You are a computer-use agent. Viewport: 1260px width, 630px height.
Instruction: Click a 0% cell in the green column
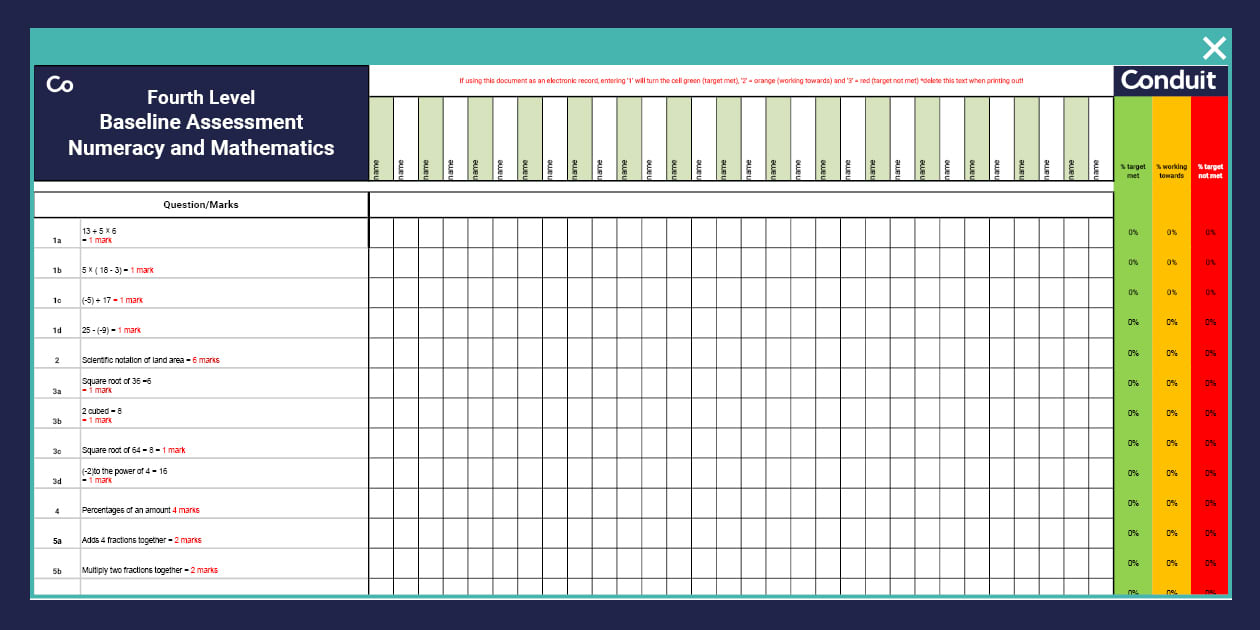pos(1134,233)
